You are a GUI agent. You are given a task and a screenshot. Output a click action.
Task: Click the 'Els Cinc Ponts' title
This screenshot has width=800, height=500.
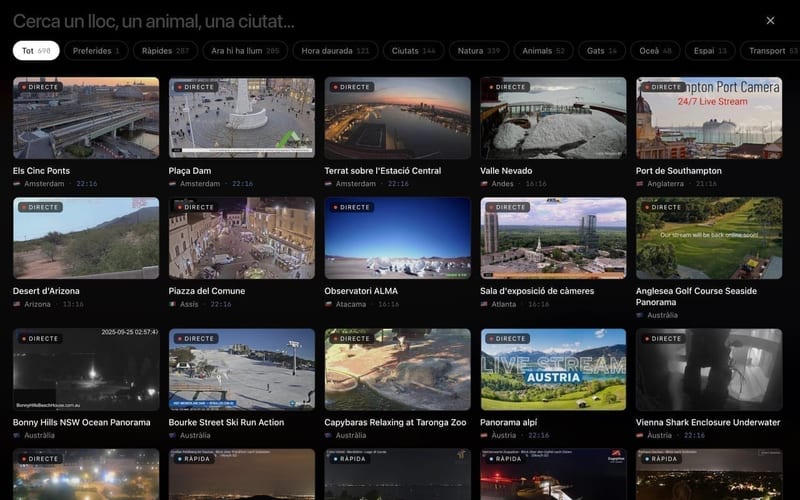pyautogui.click(x=41, y=171)
